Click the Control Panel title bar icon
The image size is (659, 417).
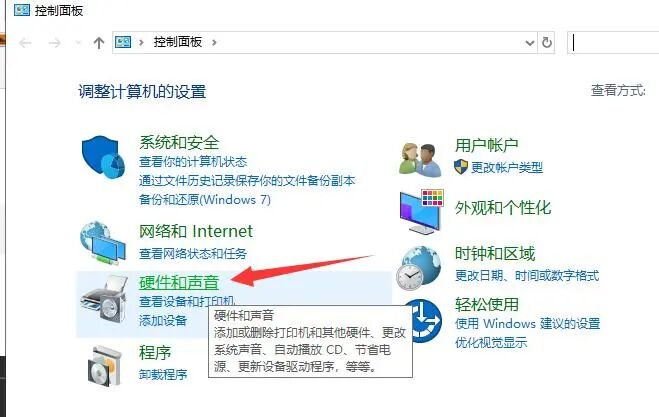coord(22,10)
